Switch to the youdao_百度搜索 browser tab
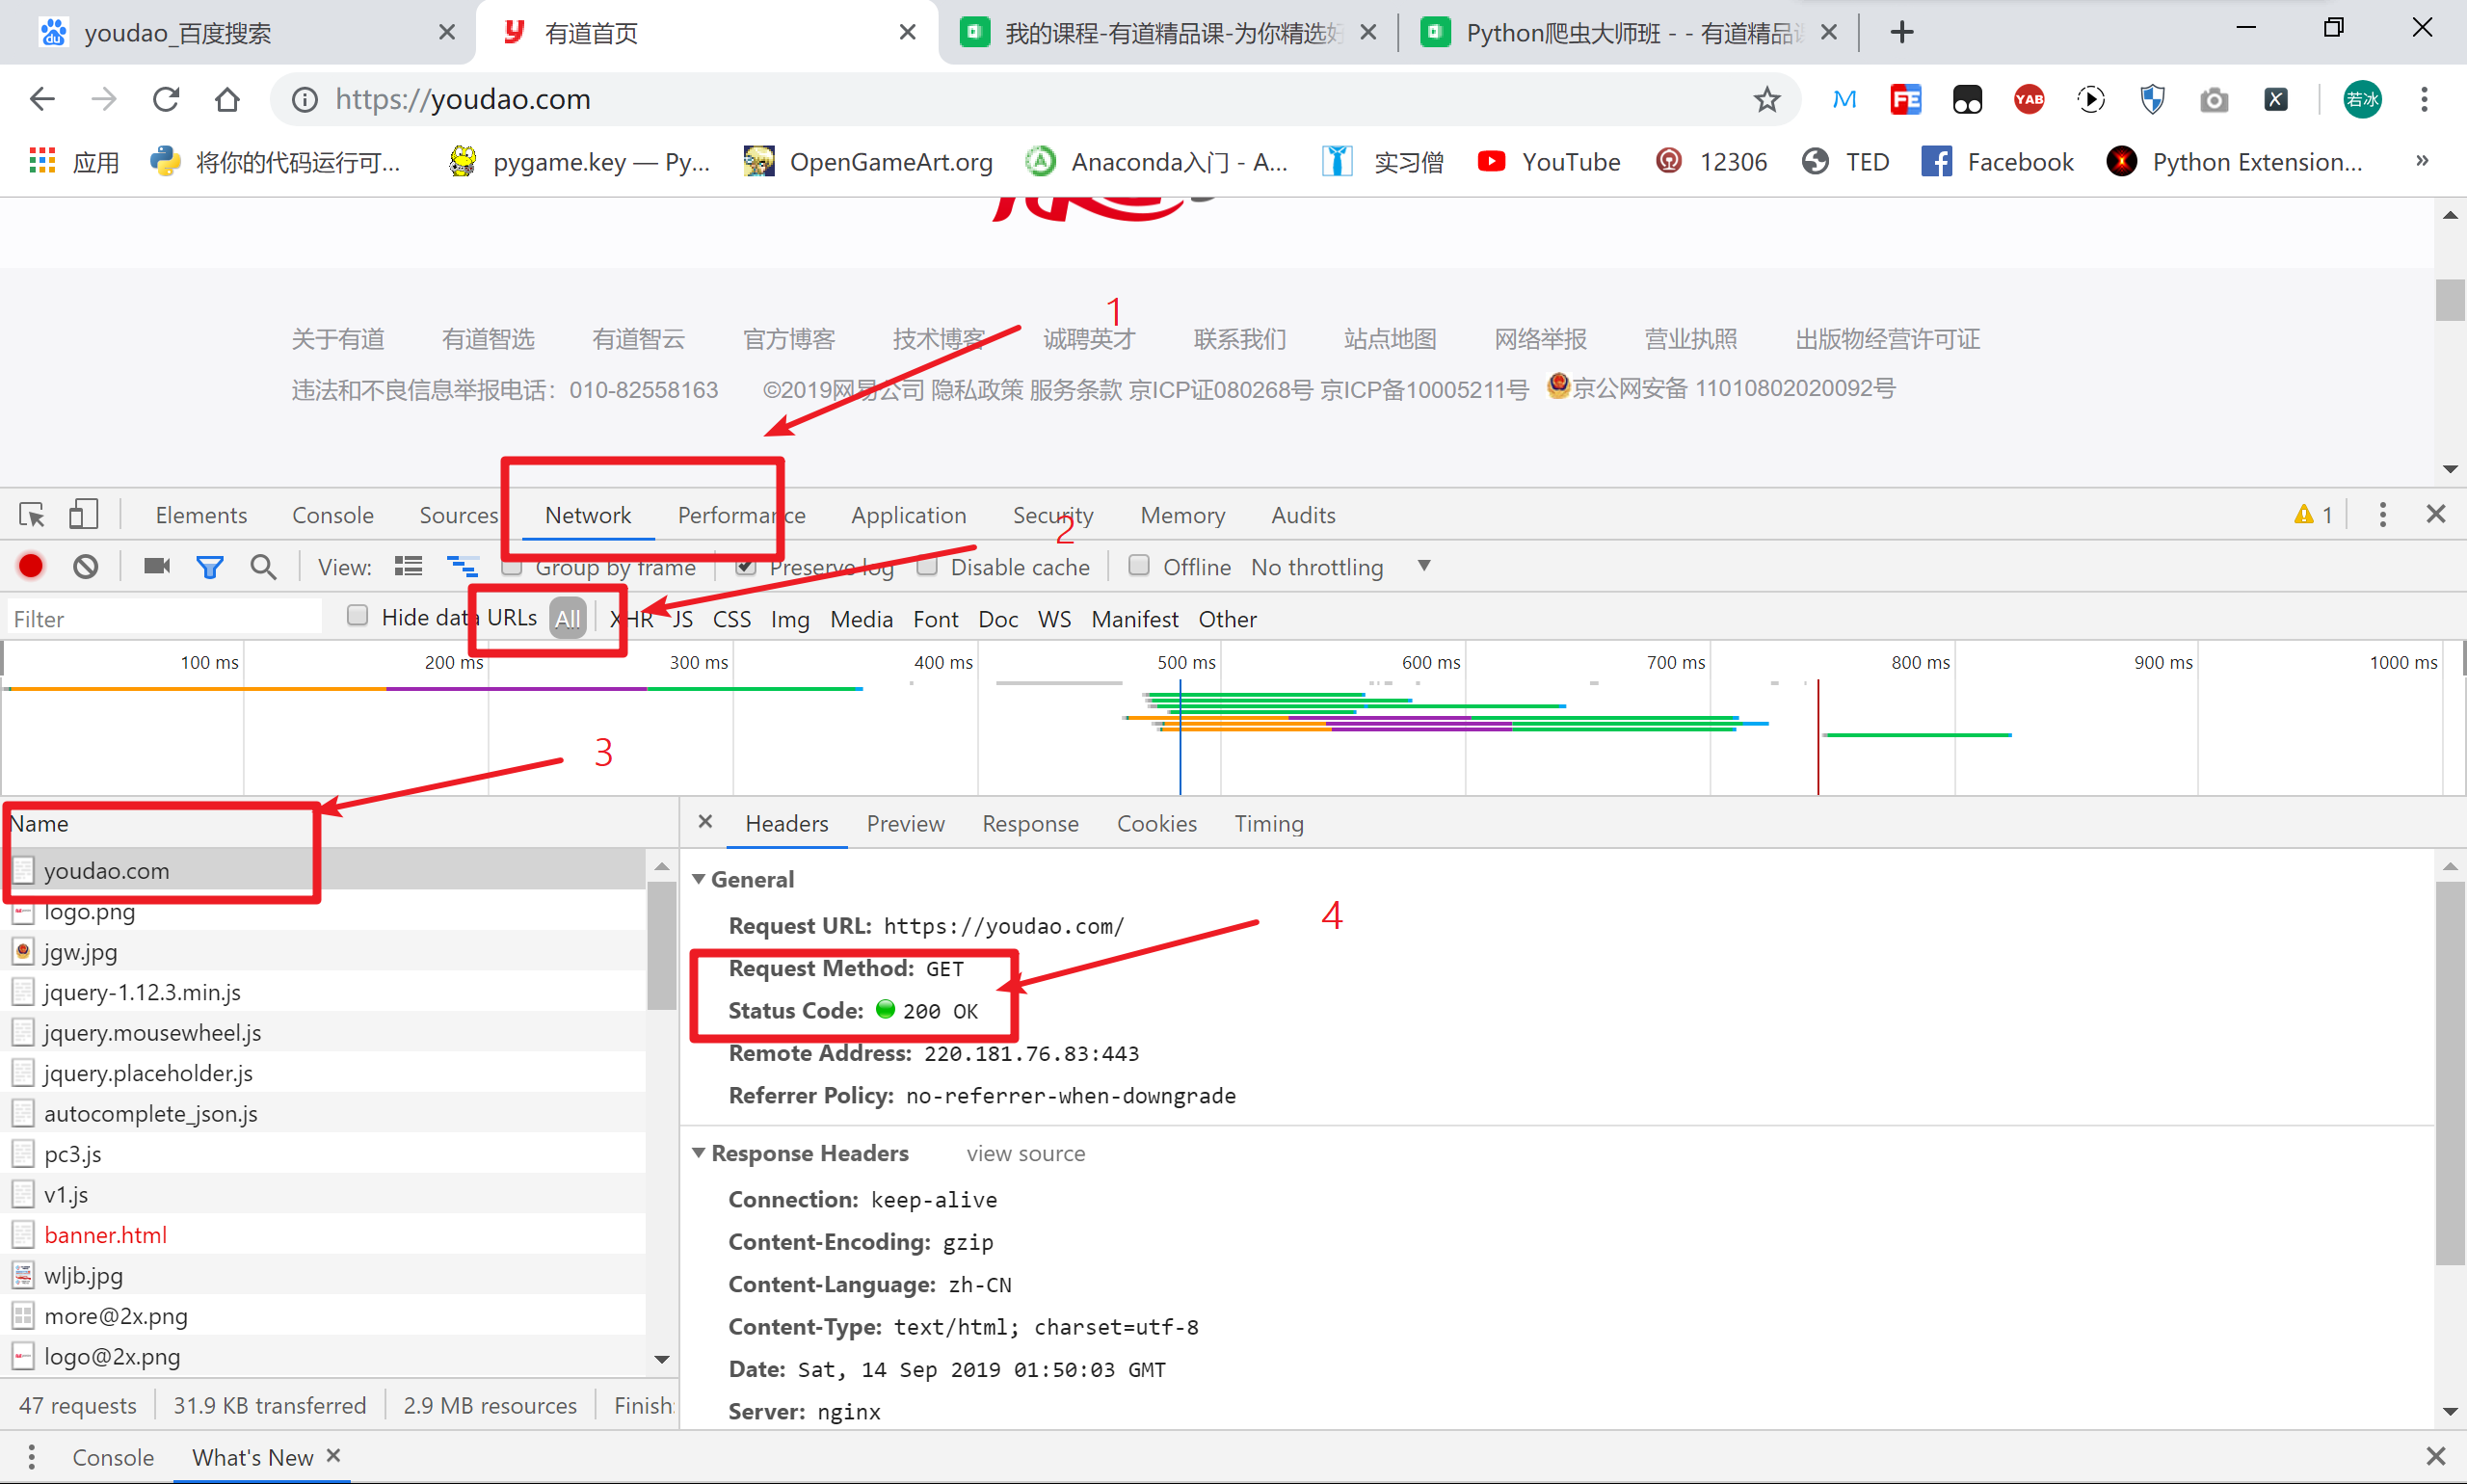Image resolution: width=2467 pixels, height=1484 pixels. click(237, 33)
